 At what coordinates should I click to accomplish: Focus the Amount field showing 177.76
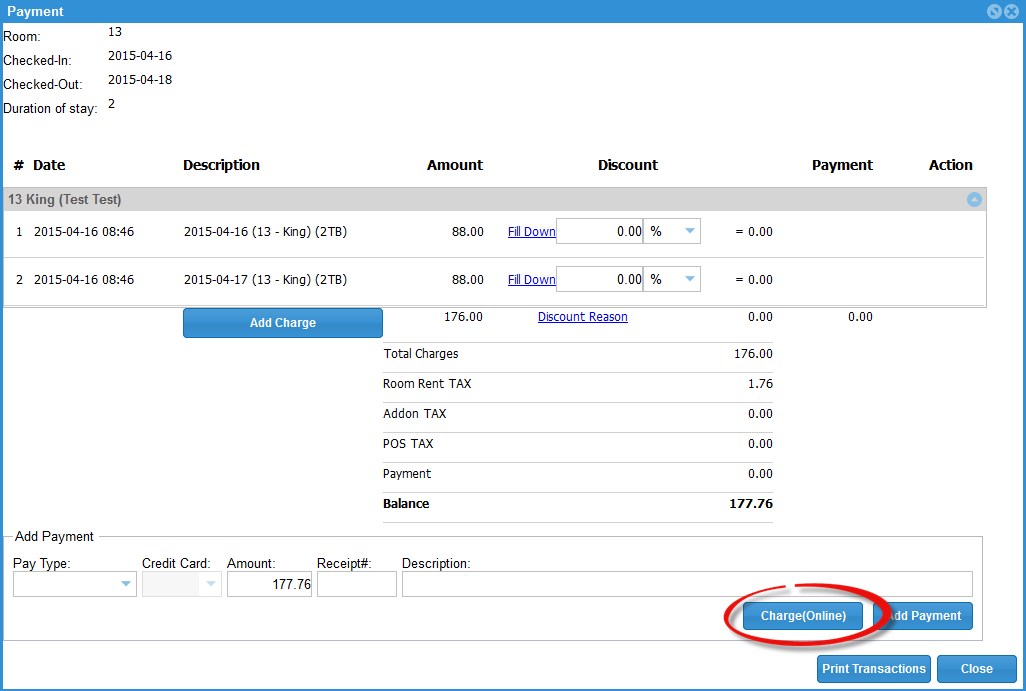tap(269, 584)
